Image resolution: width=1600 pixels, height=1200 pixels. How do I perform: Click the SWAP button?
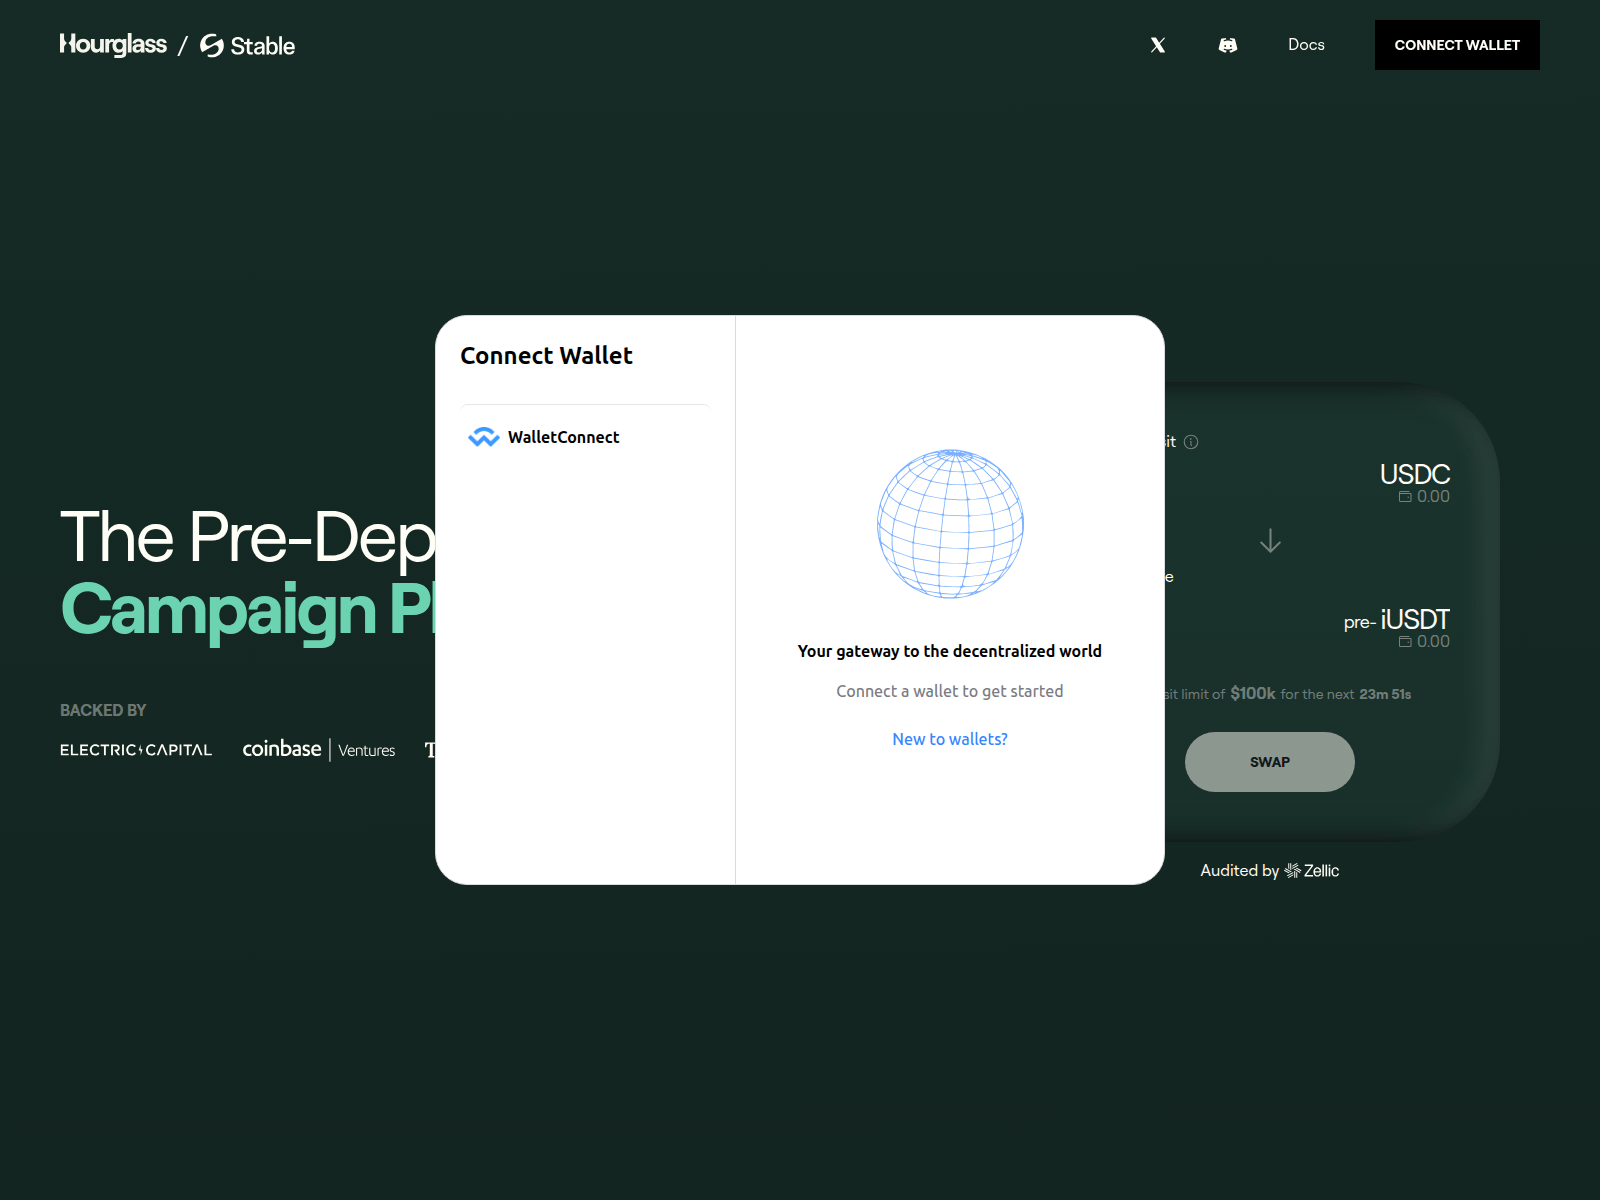1270,762
